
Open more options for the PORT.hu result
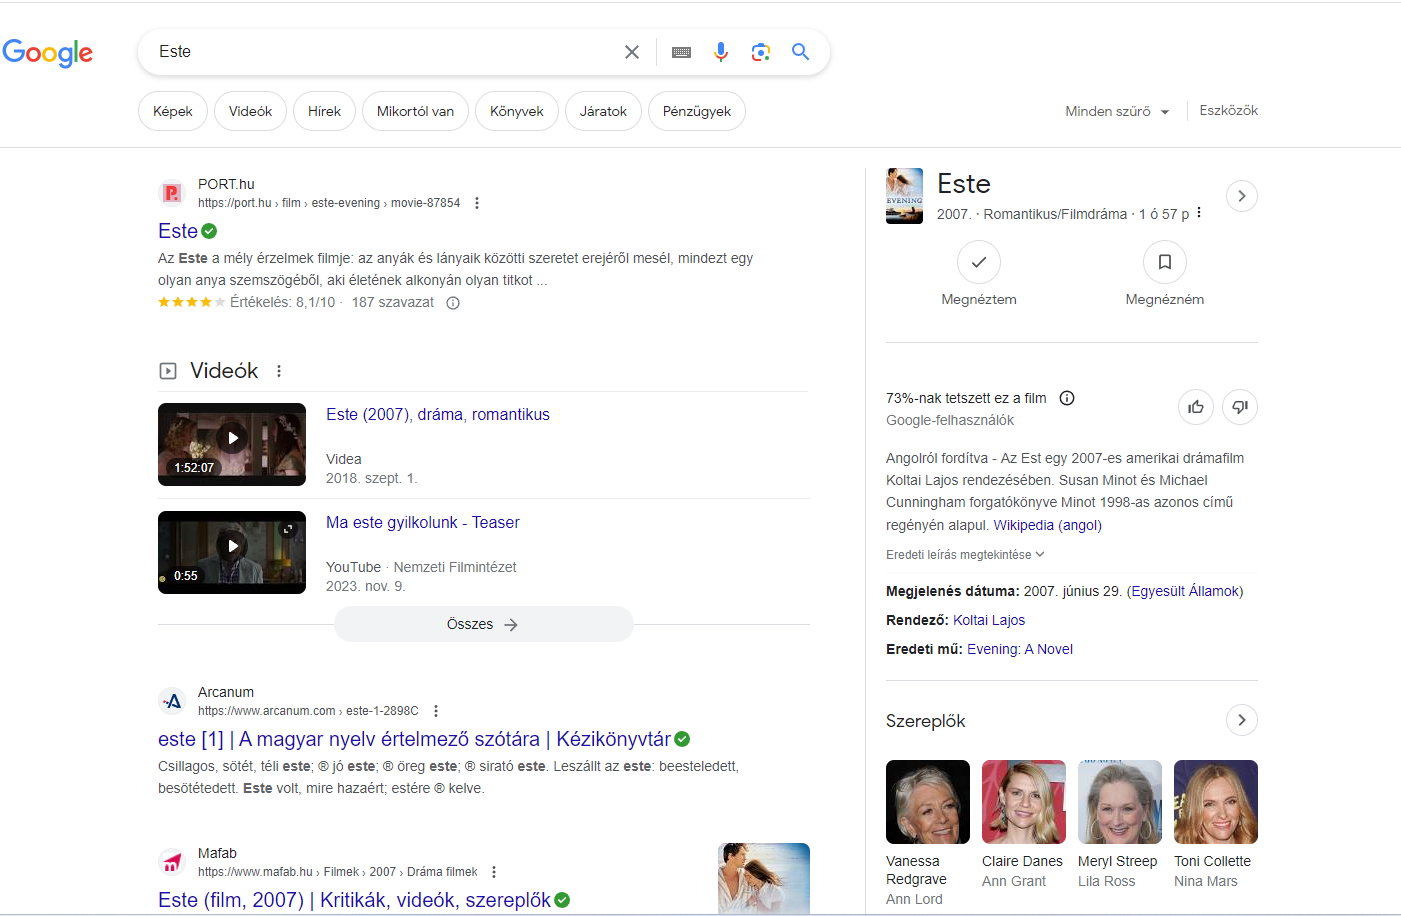click(x=477, y=203)
